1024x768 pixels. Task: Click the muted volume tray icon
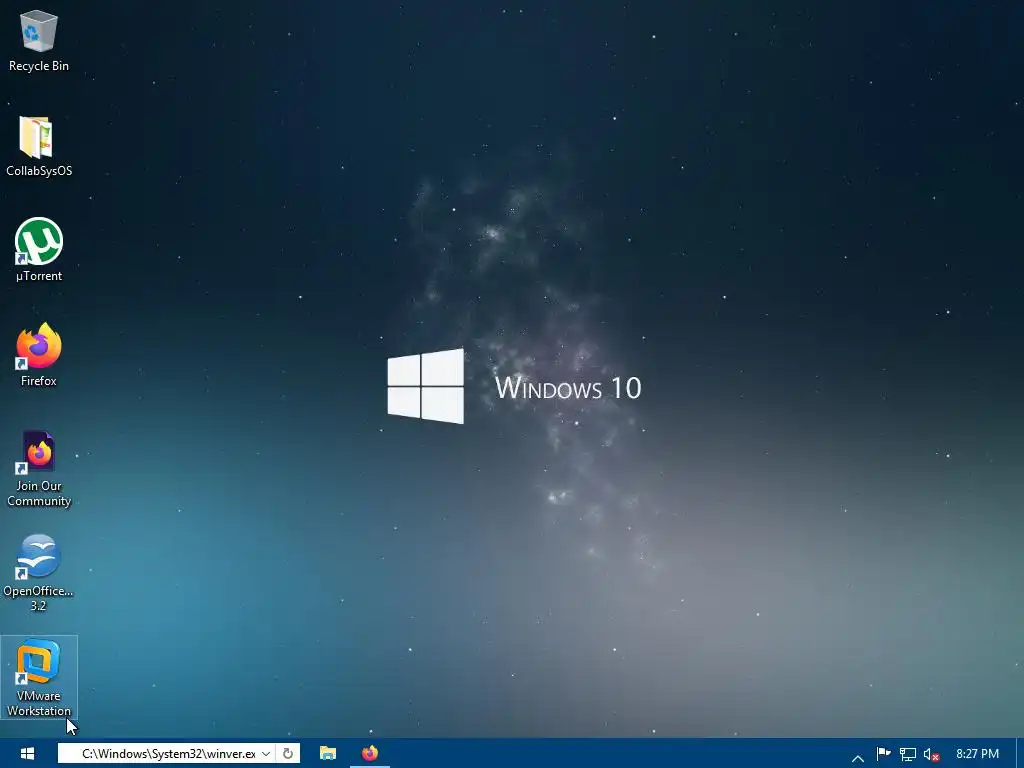pos(931,754)
